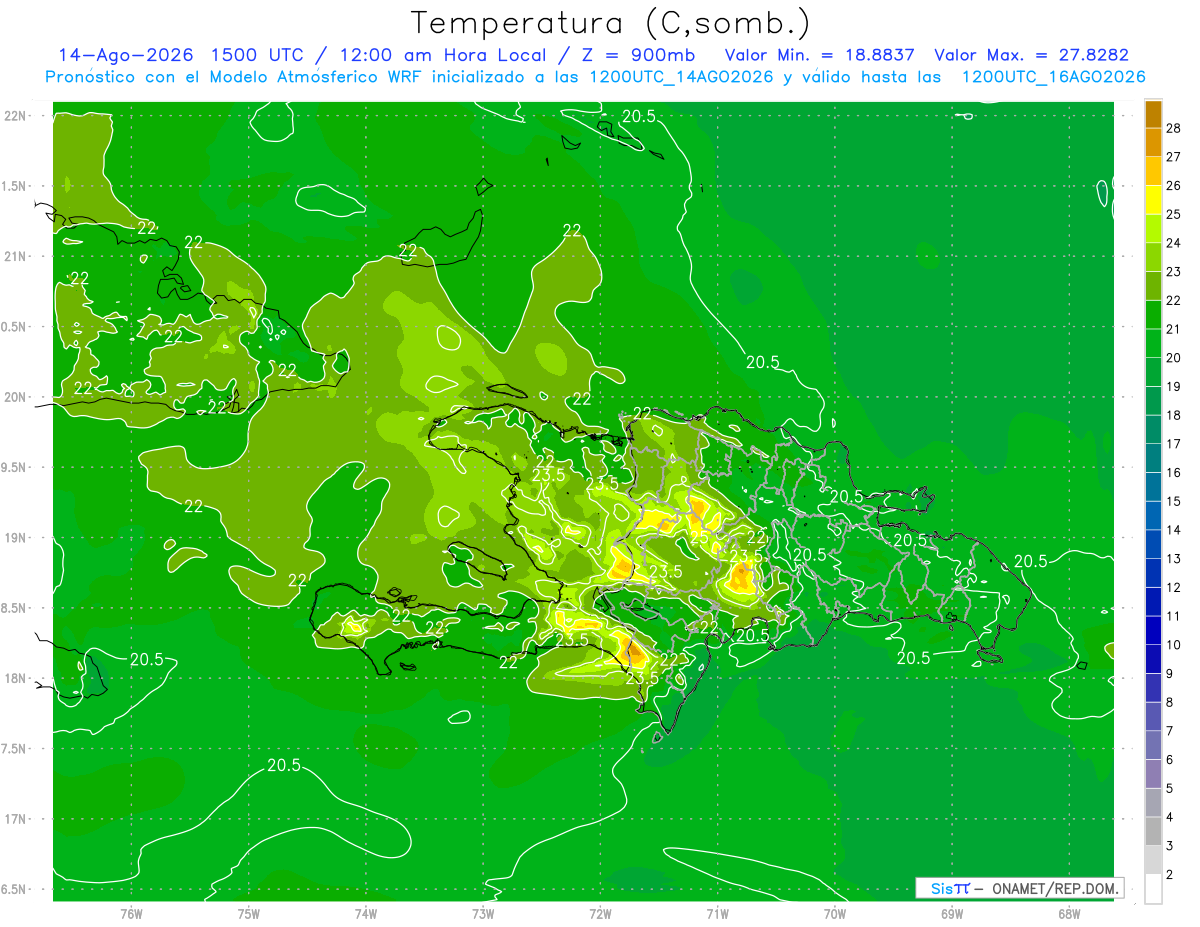Click the "24" value on color scale
1200x927 pixels.
(x=1174, y=243)
